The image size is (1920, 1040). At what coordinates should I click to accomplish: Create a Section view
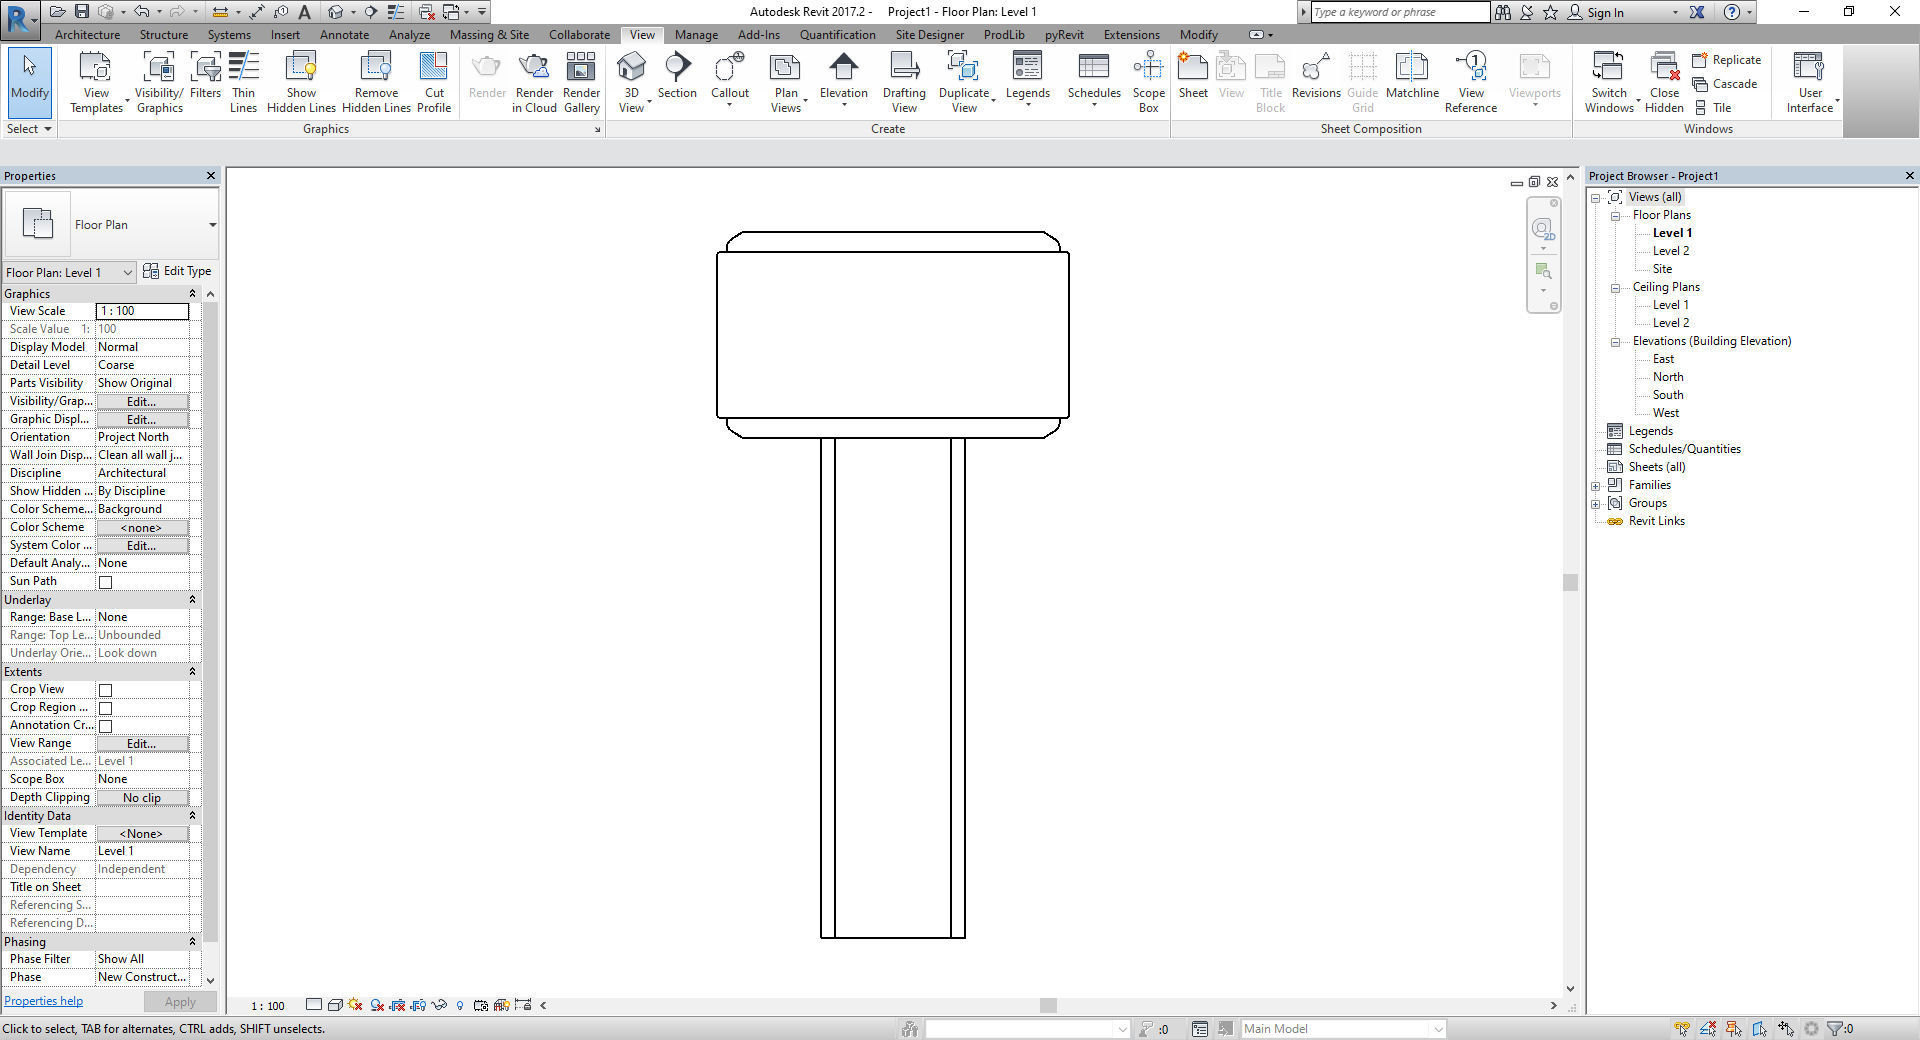pos(677,76)
